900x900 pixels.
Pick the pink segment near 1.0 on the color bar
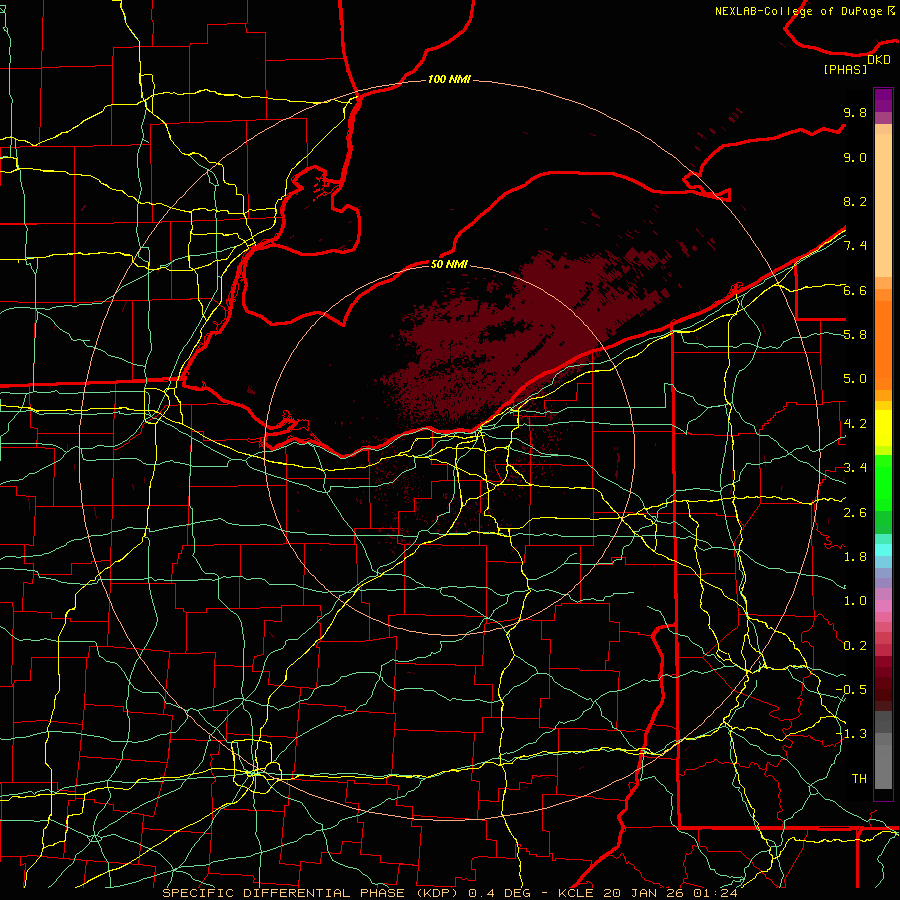coord(883,606)
